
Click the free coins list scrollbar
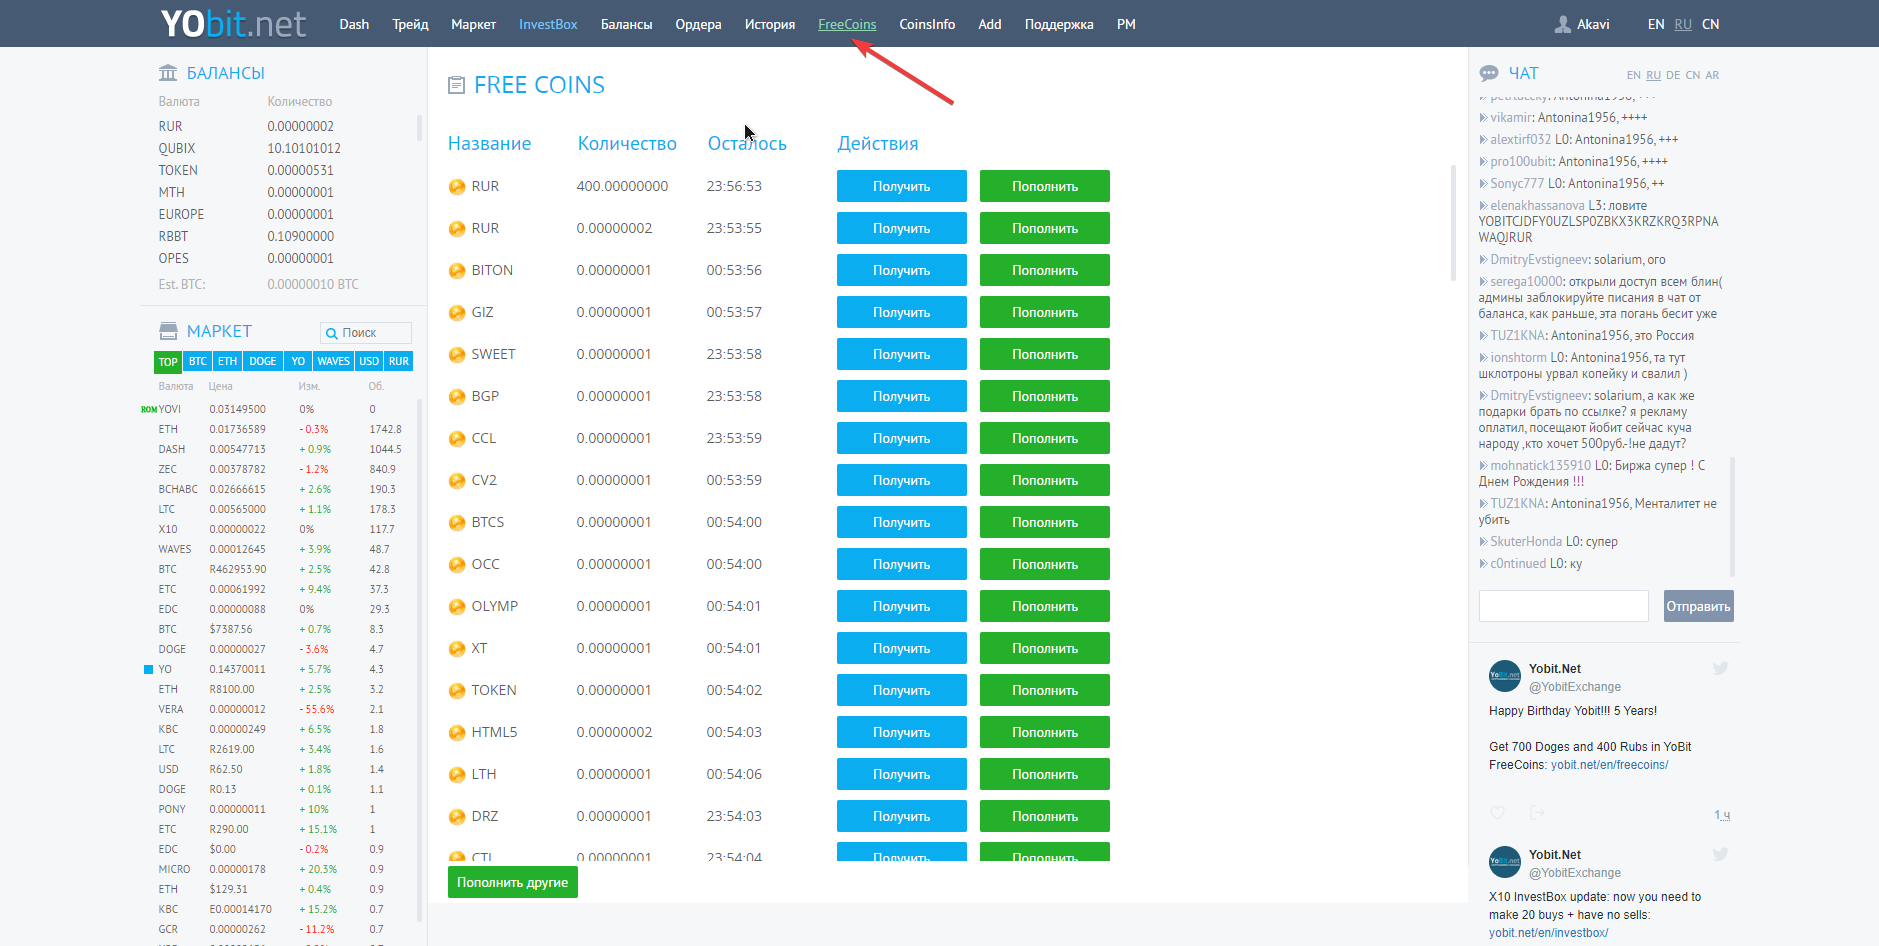(1453, 222)
